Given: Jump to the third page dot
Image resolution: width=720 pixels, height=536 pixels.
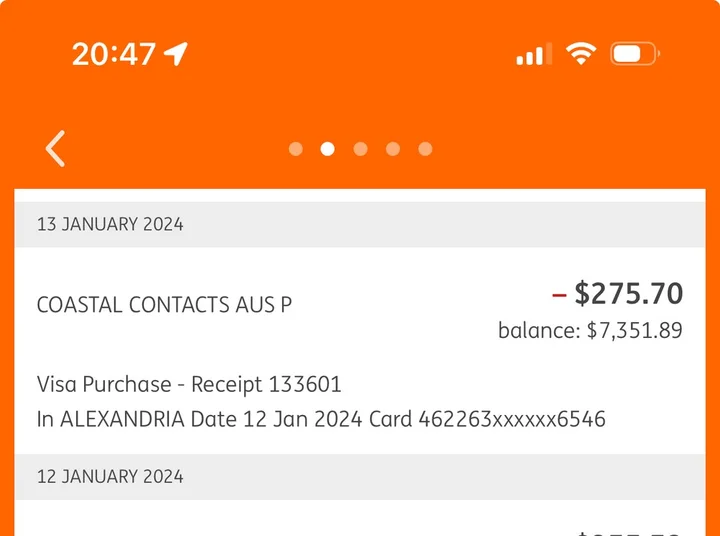Looking at the screenshot, I should 360,149.
